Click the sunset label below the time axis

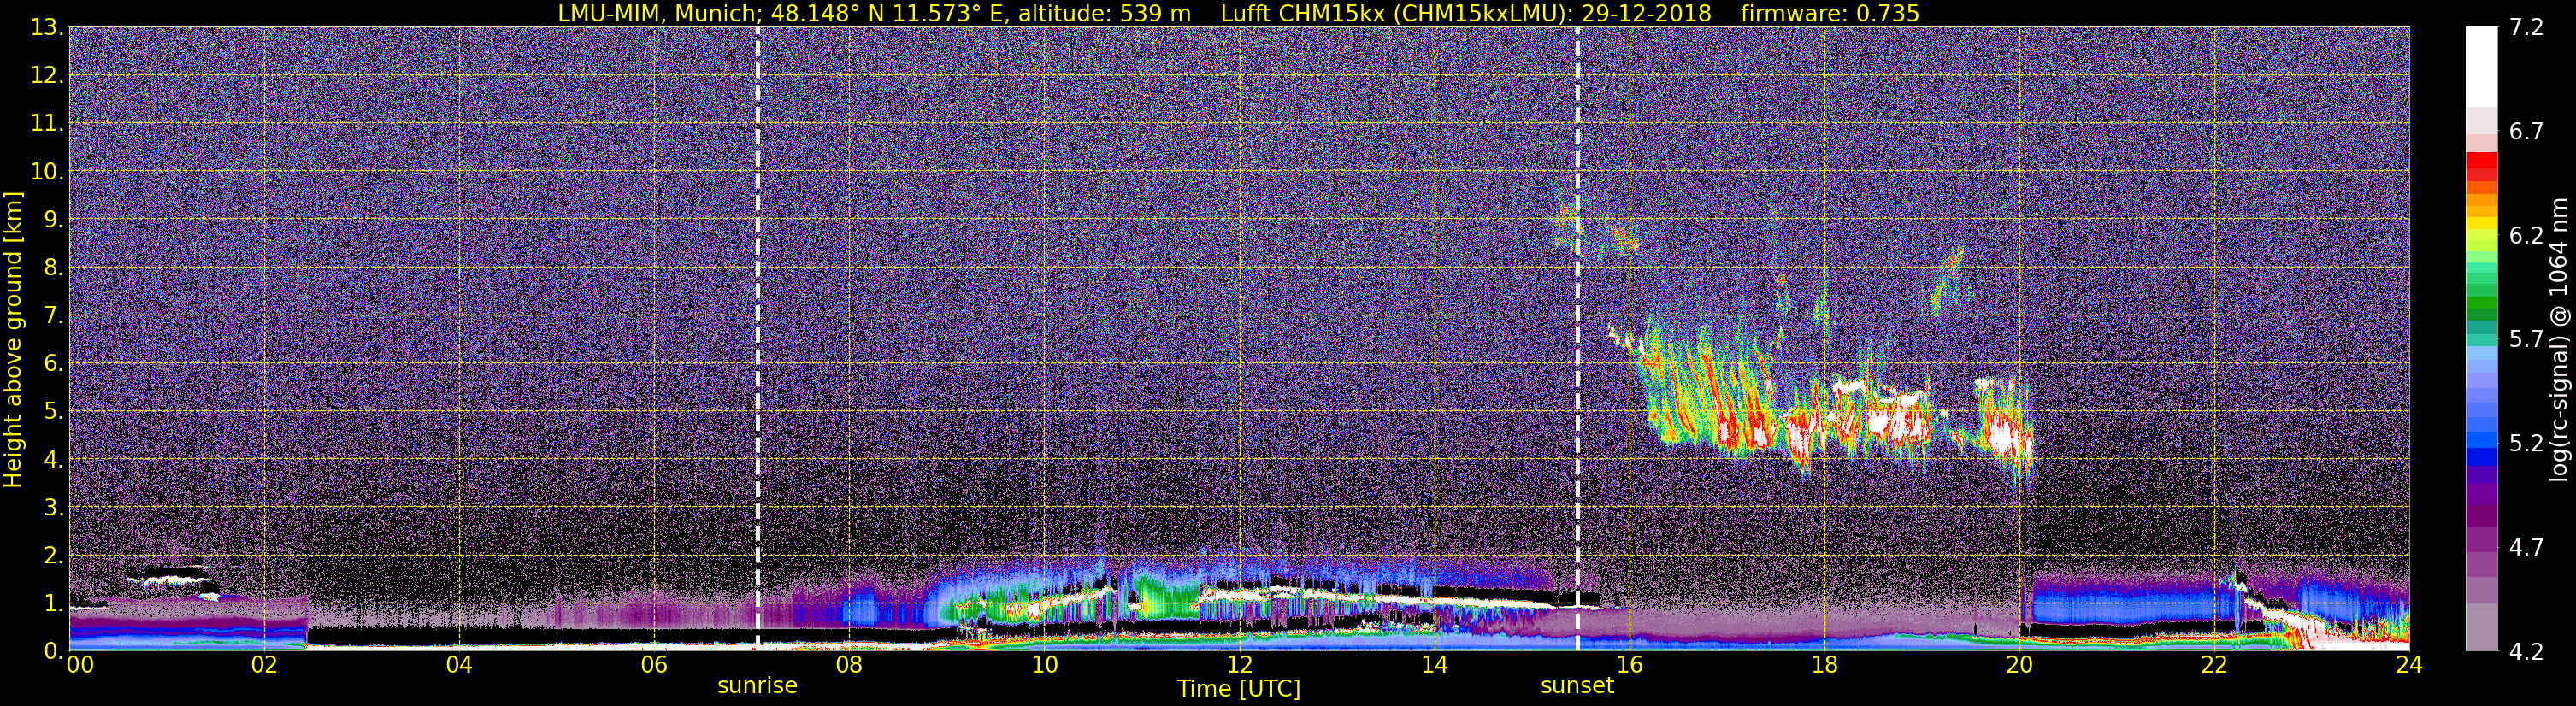[1577, 686]
